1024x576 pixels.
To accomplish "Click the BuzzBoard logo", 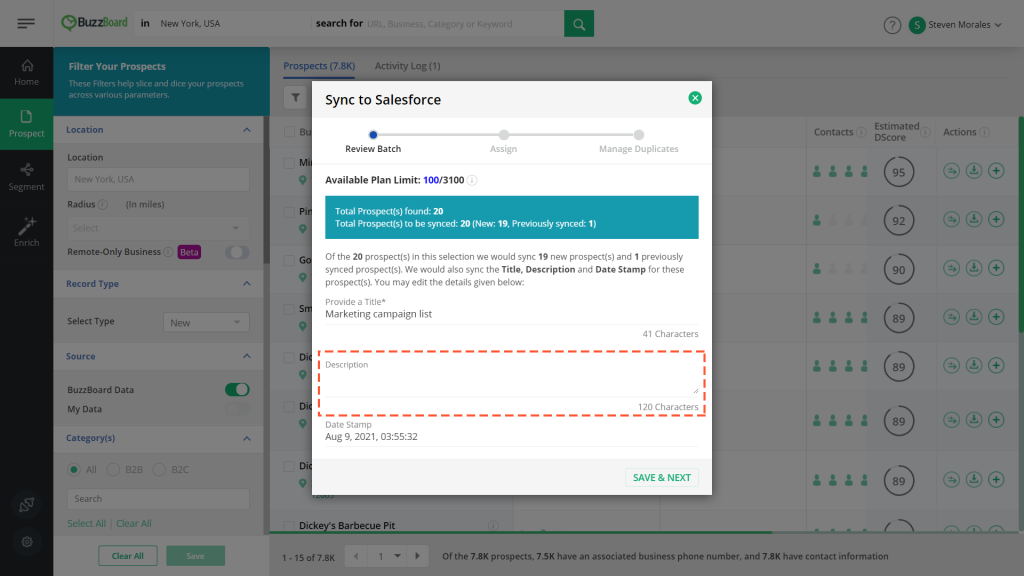I will (95, 23).
